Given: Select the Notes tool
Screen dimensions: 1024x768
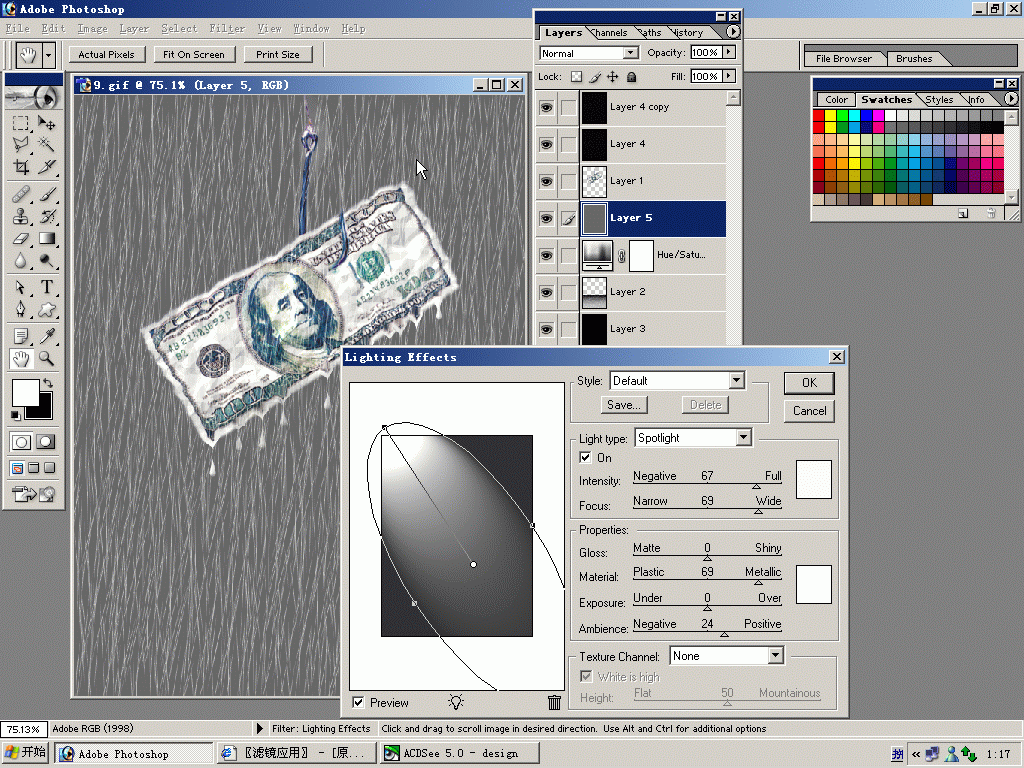Looking at the screenshot, I should pos(21,336).
